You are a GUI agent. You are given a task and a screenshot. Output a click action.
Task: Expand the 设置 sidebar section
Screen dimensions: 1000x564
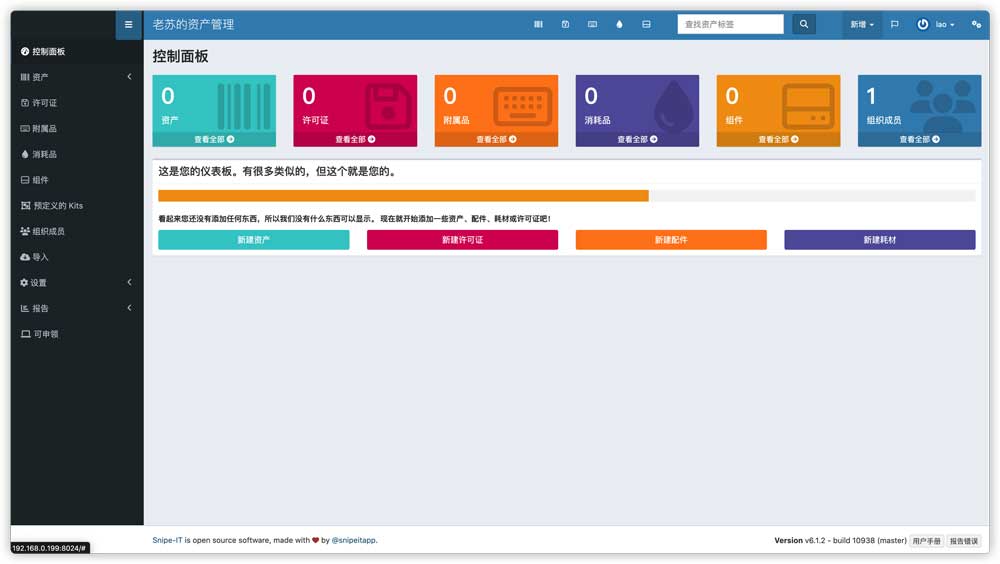(76, 283)
